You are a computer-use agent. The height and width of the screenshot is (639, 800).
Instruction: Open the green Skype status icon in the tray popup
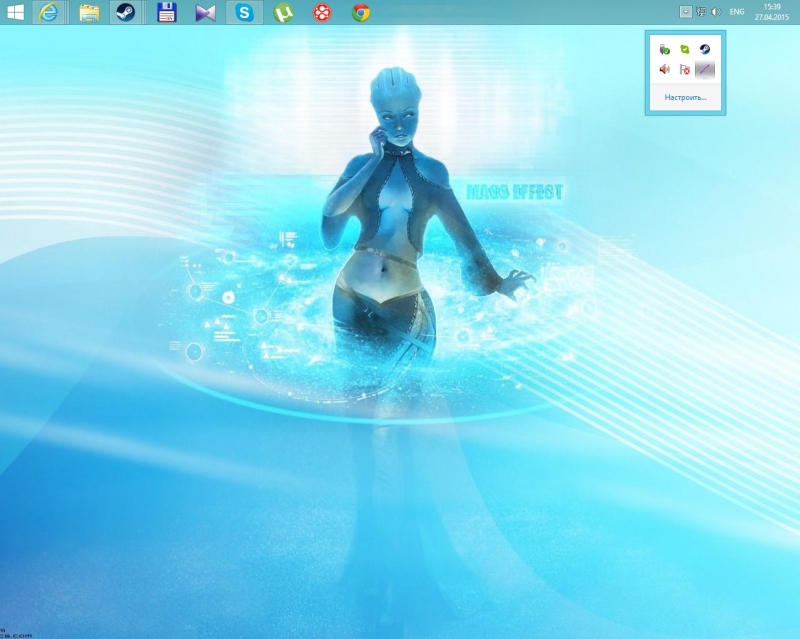(x=685, y=50)
